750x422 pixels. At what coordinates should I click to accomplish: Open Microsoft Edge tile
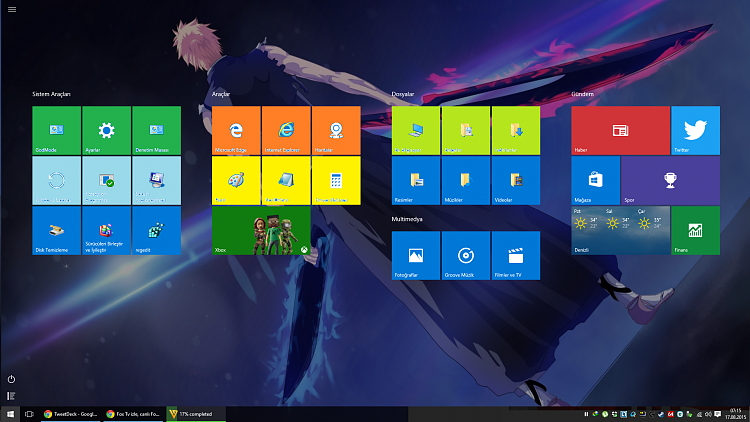[x=236, y=130]
